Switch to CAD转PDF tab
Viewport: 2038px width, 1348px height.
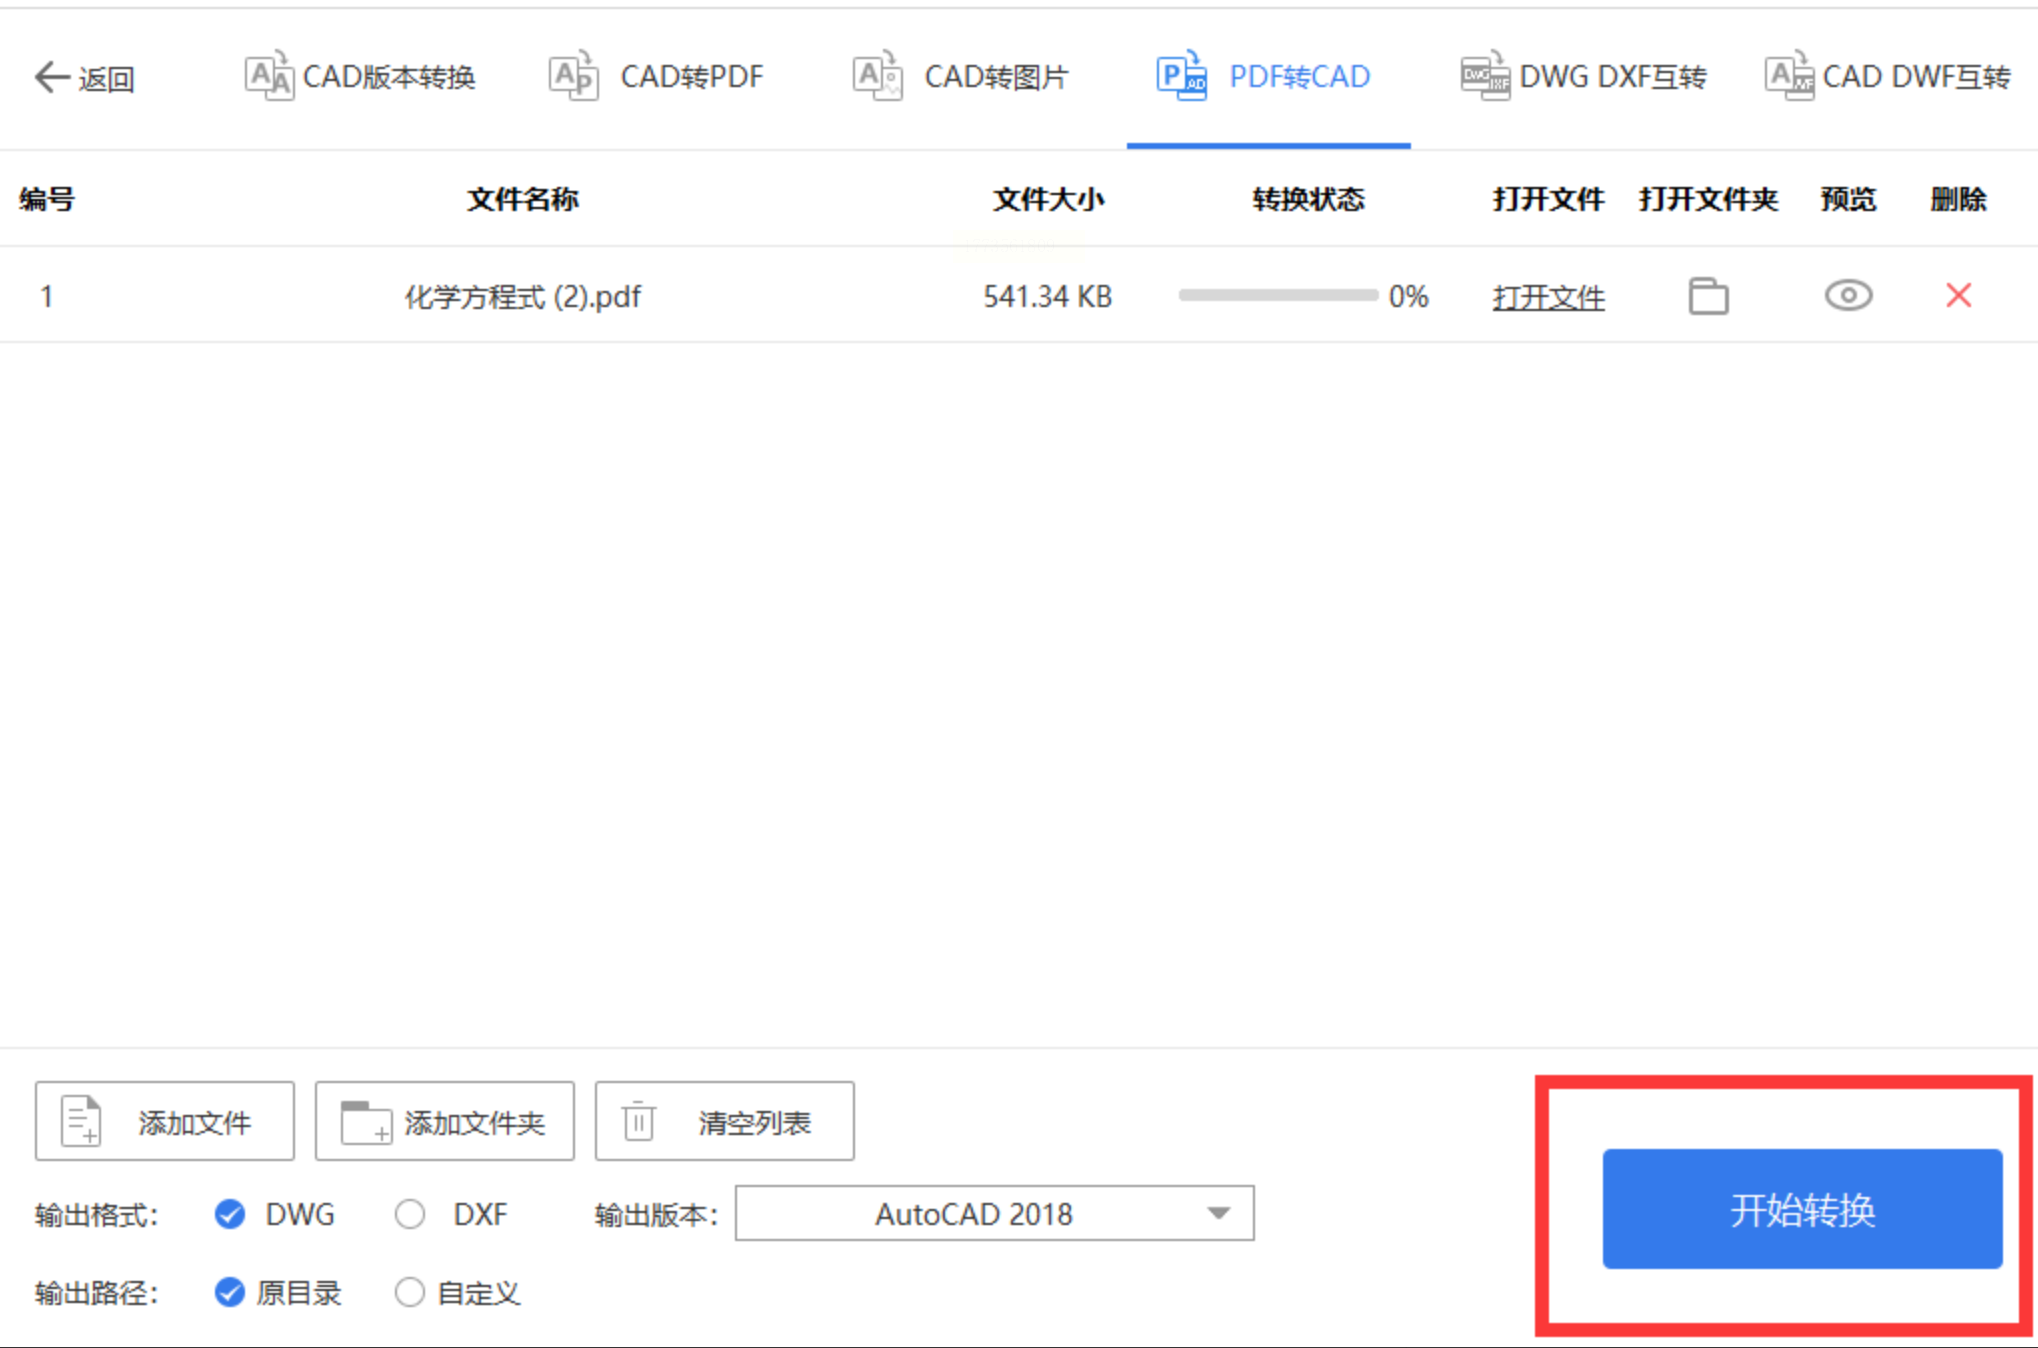(657, 77)
